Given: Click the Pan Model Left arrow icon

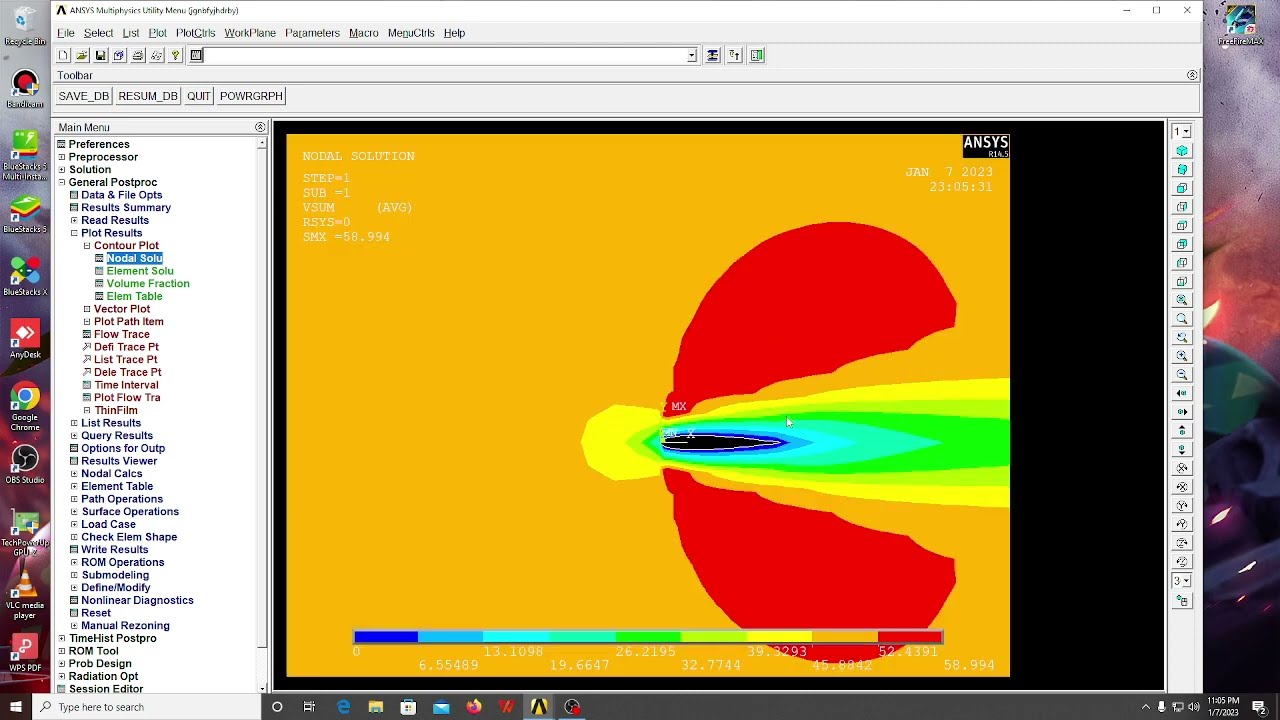Looking at the screenshot, I should (x=1182, y=393).
